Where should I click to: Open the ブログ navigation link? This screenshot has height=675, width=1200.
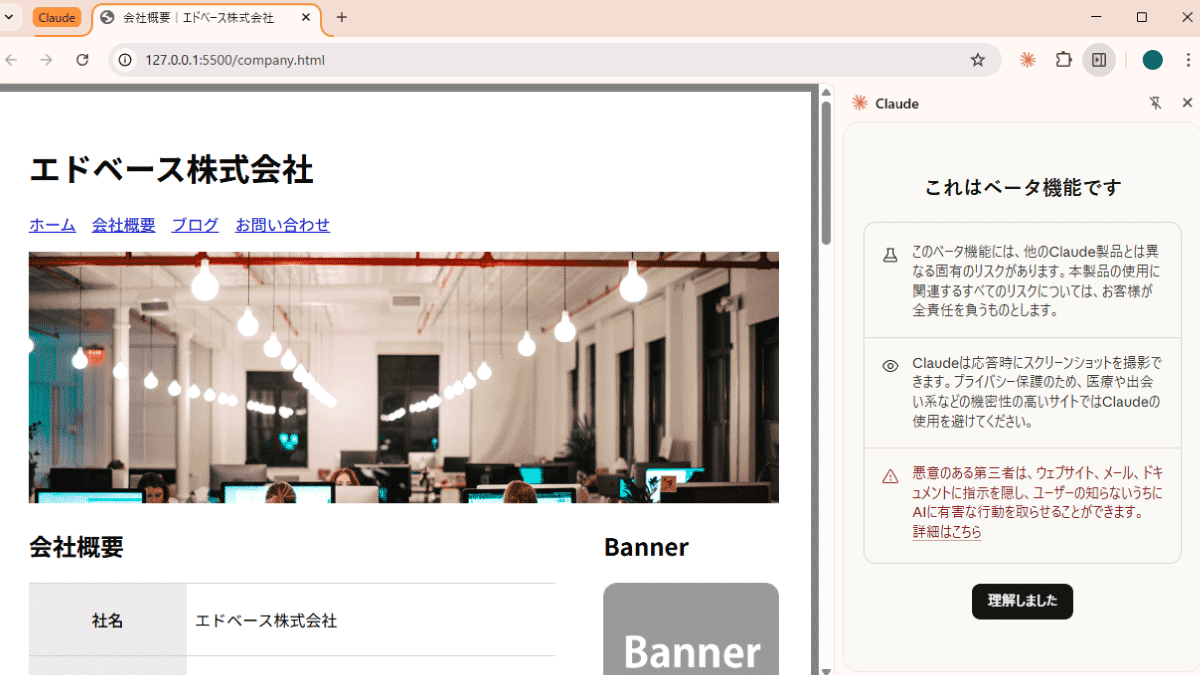(195, 225)
